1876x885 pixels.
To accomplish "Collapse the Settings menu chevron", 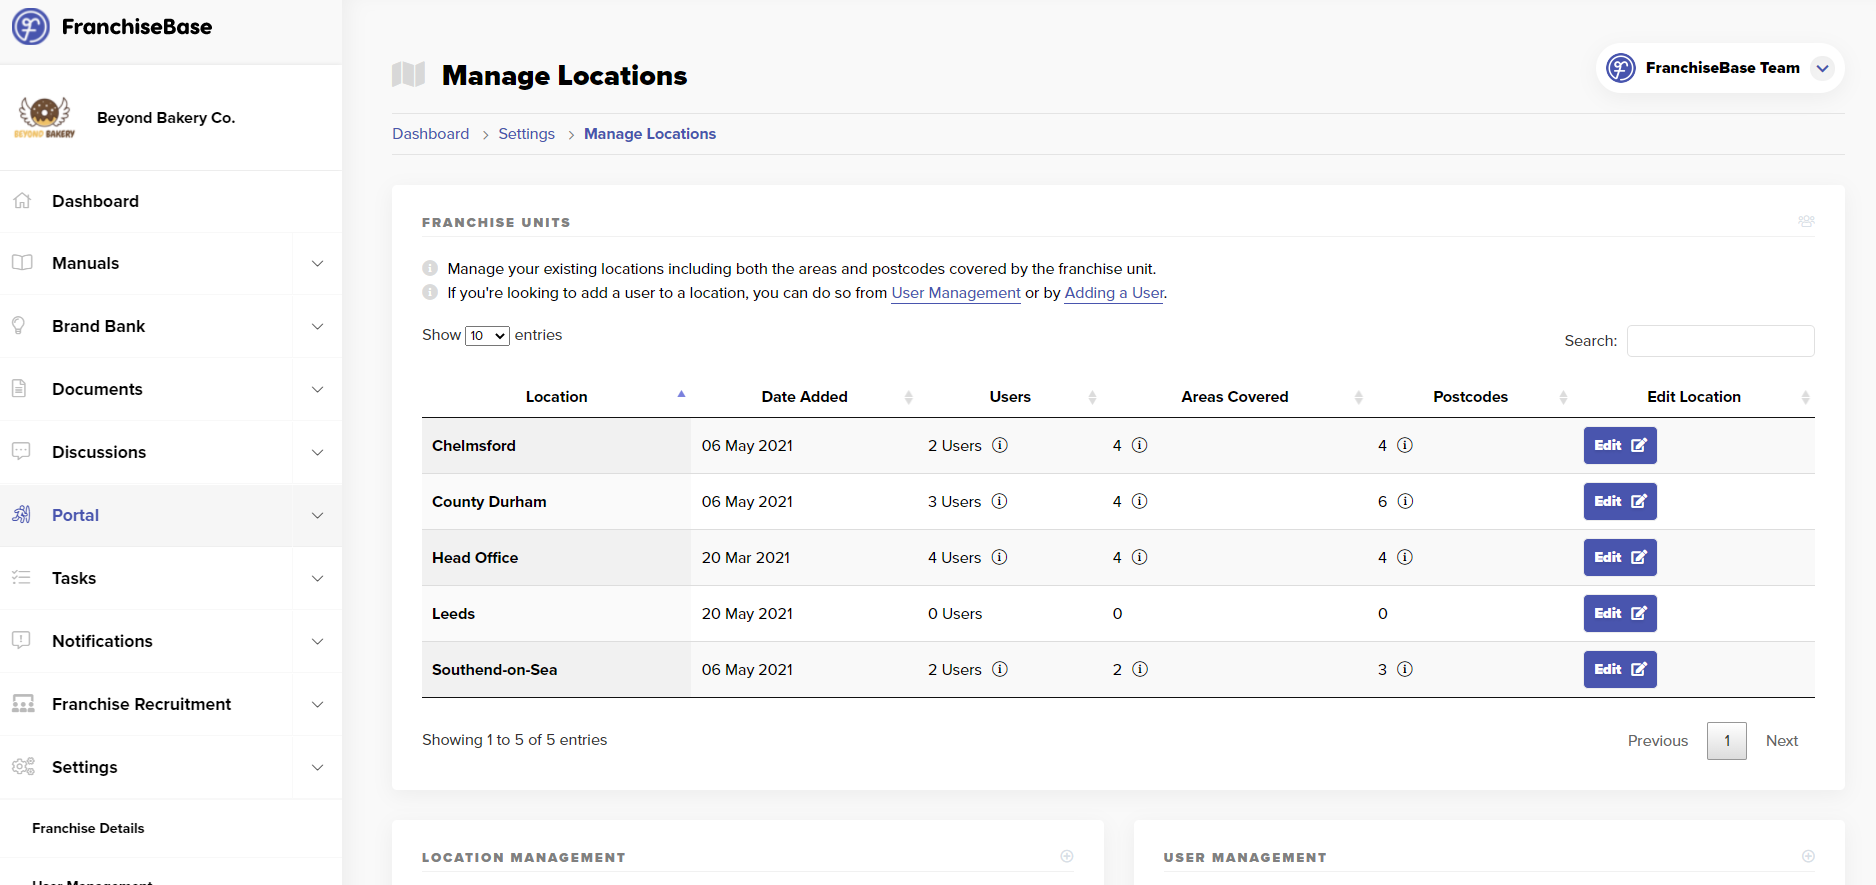I will [x=317, y=768].
